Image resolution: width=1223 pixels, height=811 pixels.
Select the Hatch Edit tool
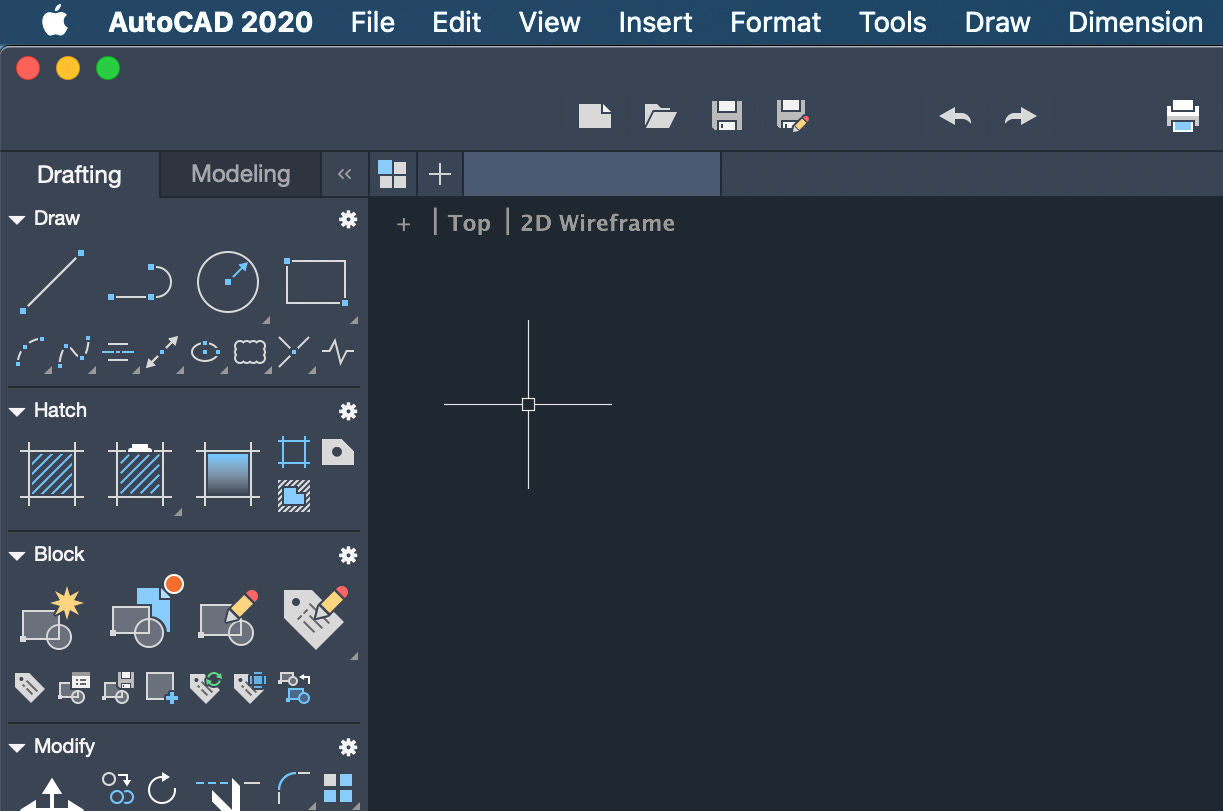[140, 474]
